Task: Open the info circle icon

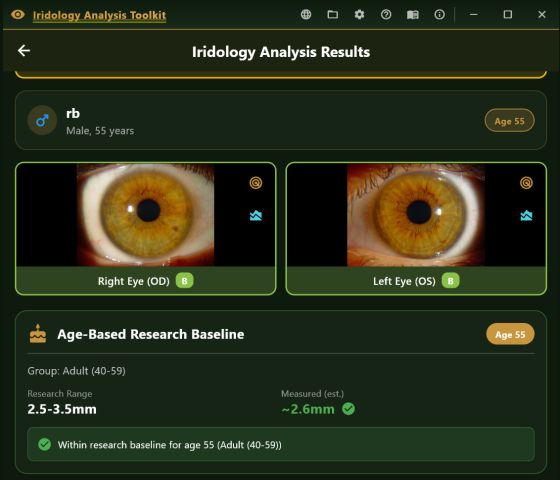Action: [x=439, y=15]
